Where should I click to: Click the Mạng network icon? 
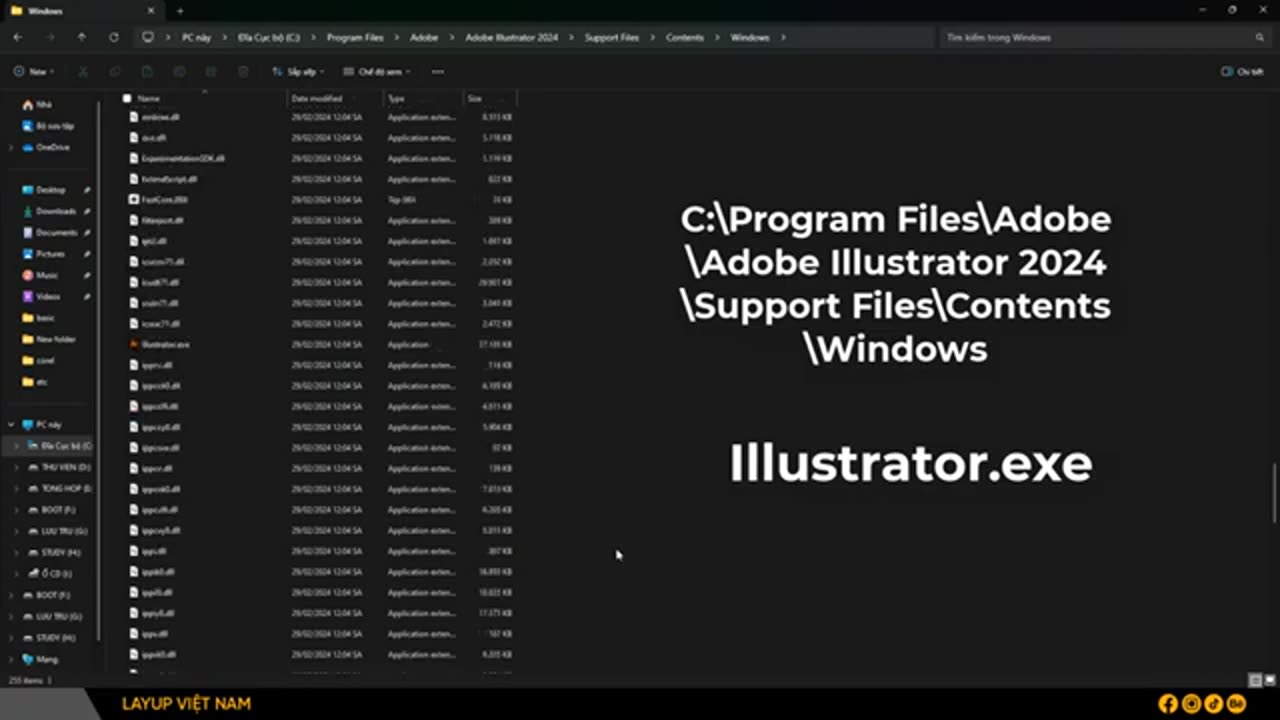pos(28,659)
